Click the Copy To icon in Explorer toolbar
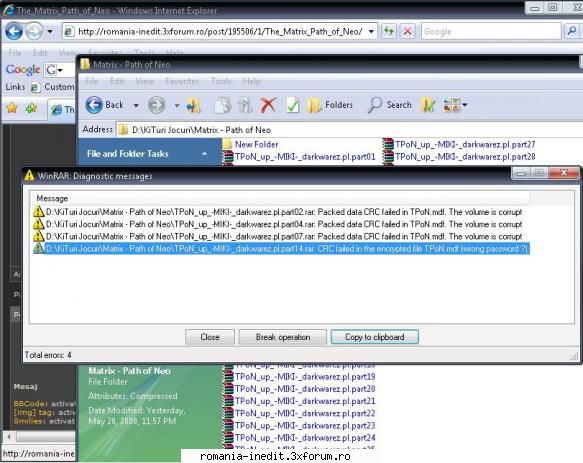The height and width of the screenshot is (463, 583). (223, 105)
